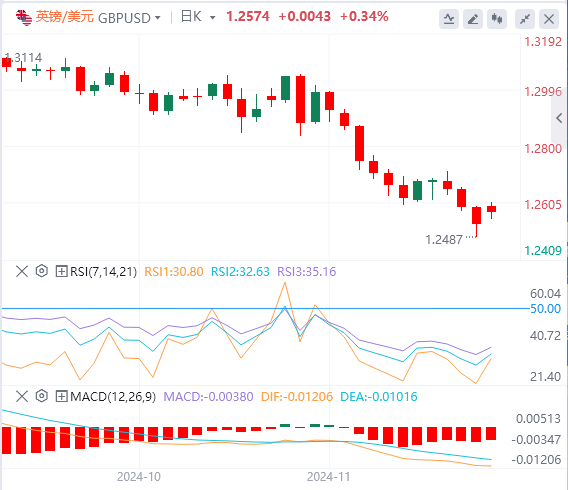Viewport: 568px width, 490px height.
Task: Remove the MACD indicator panel
Action: click(x=22, y=396)
